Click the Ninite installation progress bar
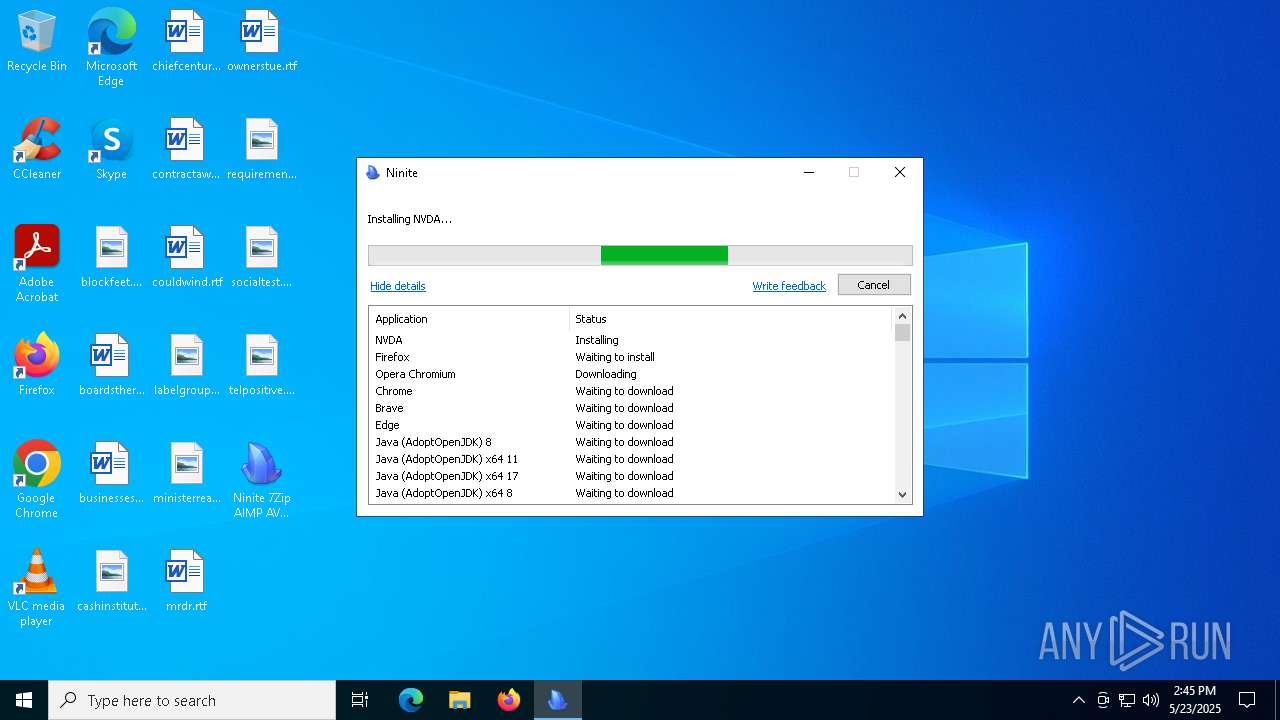Screen dimensions: 1280x720 click(x=640, y=255)
